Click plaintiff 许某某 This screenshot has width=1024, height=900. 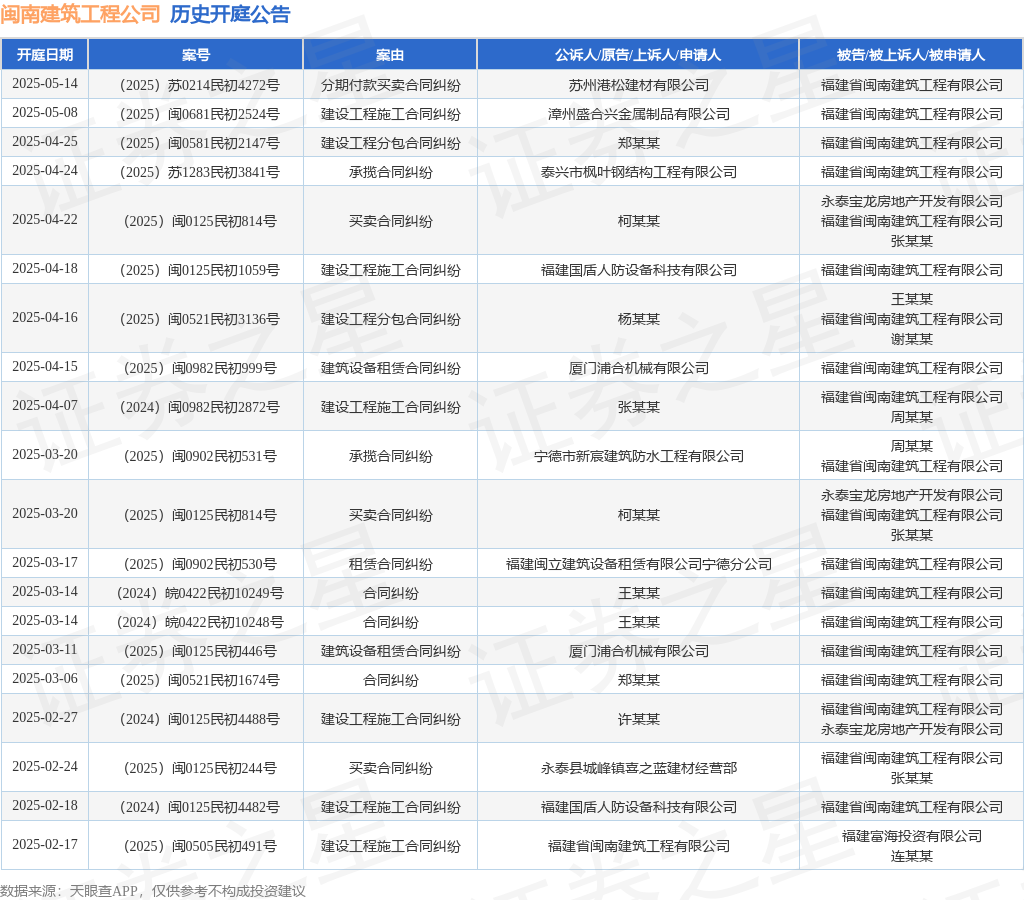[x=639, y=719]
